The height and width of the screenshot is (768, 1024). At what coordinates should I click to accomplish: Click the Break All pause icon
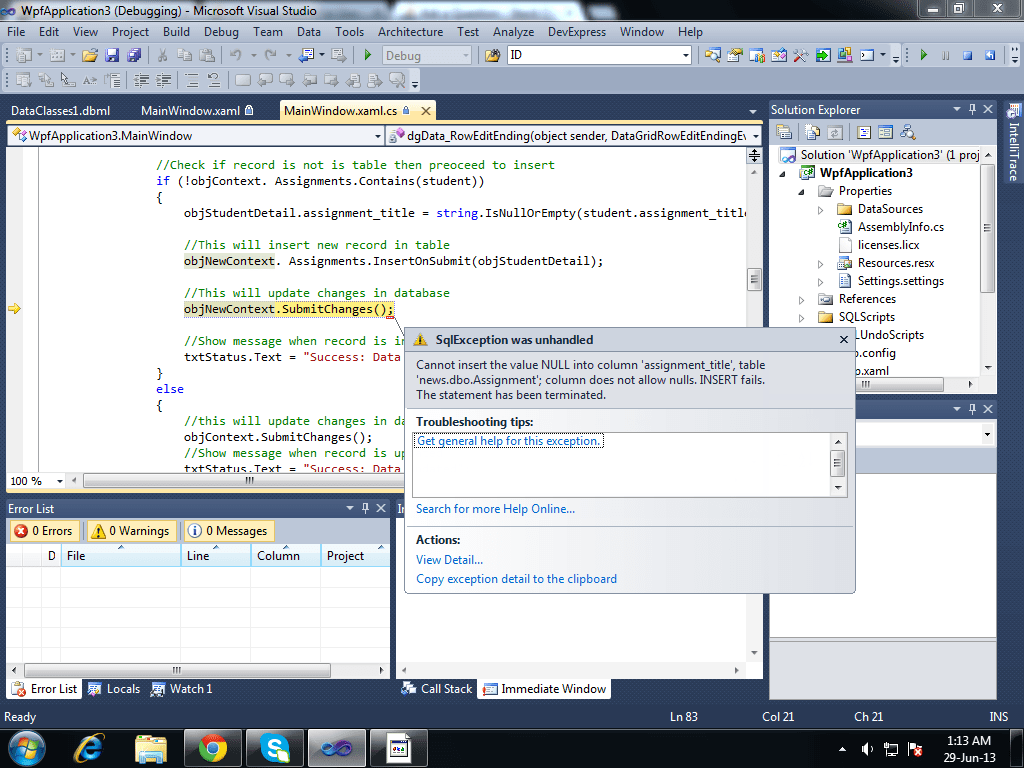(x=945, y=56)
